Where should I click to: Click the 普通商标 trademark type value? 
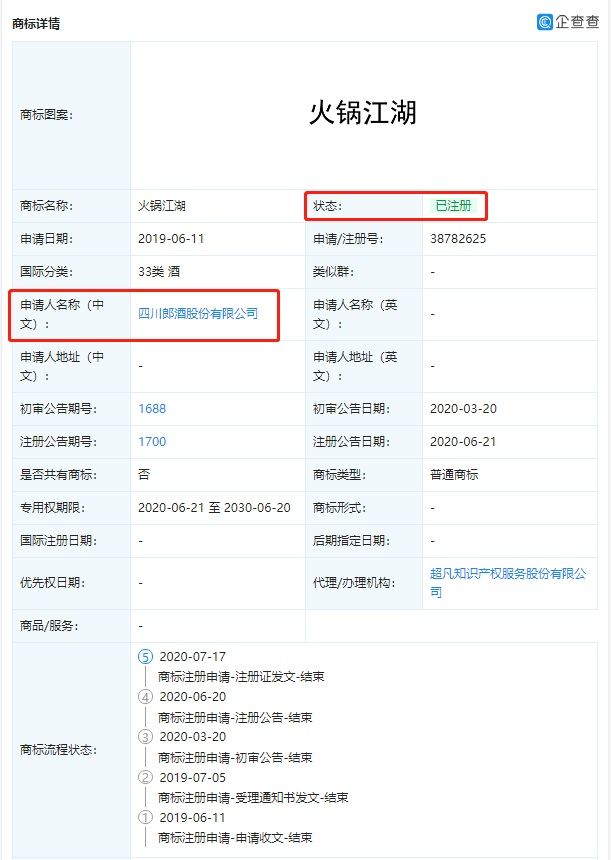454,474
